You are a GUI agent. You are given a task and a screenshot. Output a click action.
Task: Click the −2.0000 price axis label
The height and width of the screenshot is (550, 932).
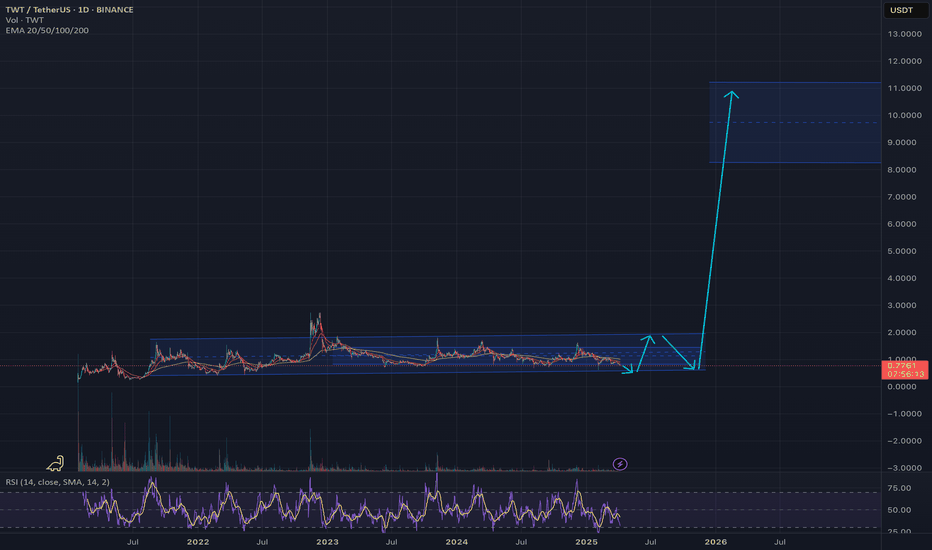(905, 441)
